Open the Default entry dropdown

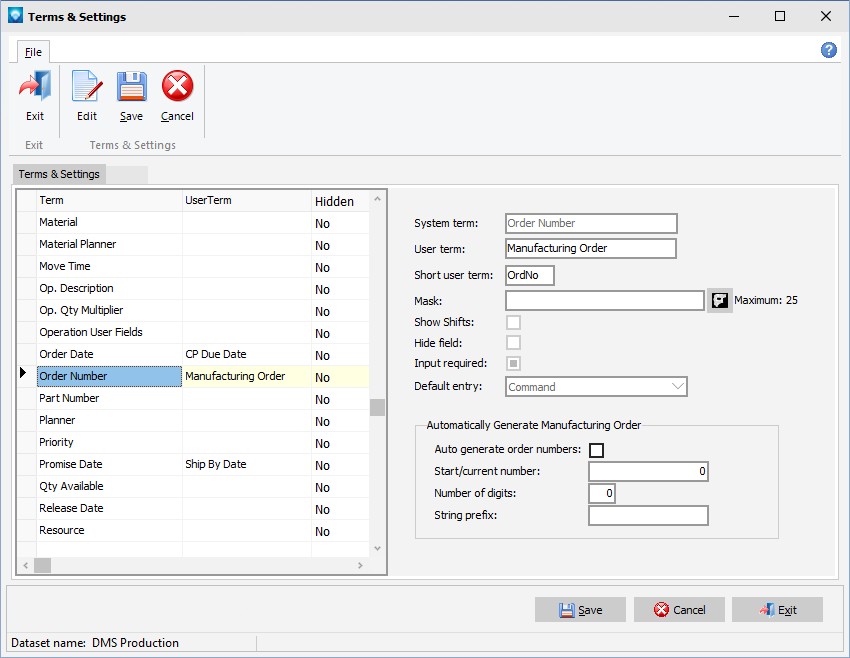(677, 386)
